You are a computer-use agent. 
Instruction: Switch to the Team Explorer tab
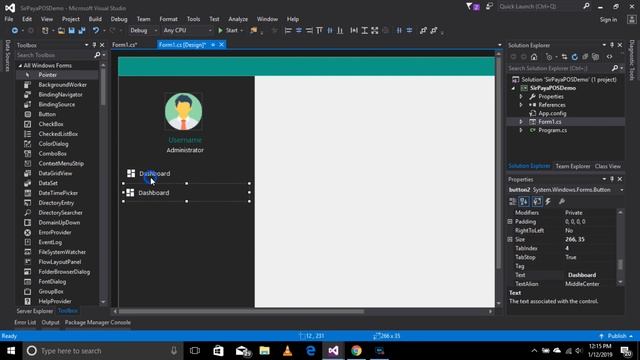pyautogui.click(x=573, y=166)
